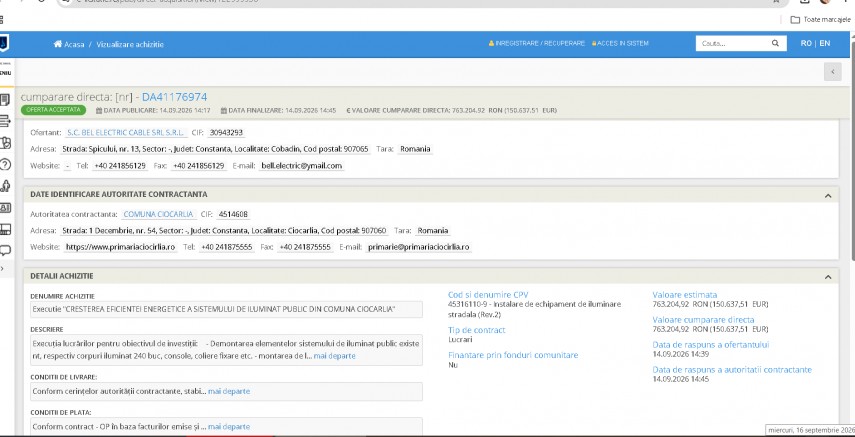Image resolution: width=855 pixels, height=437 pixels.
Task: Click Data de raspuns a ofertantului label
Action: tap(711, 345)
